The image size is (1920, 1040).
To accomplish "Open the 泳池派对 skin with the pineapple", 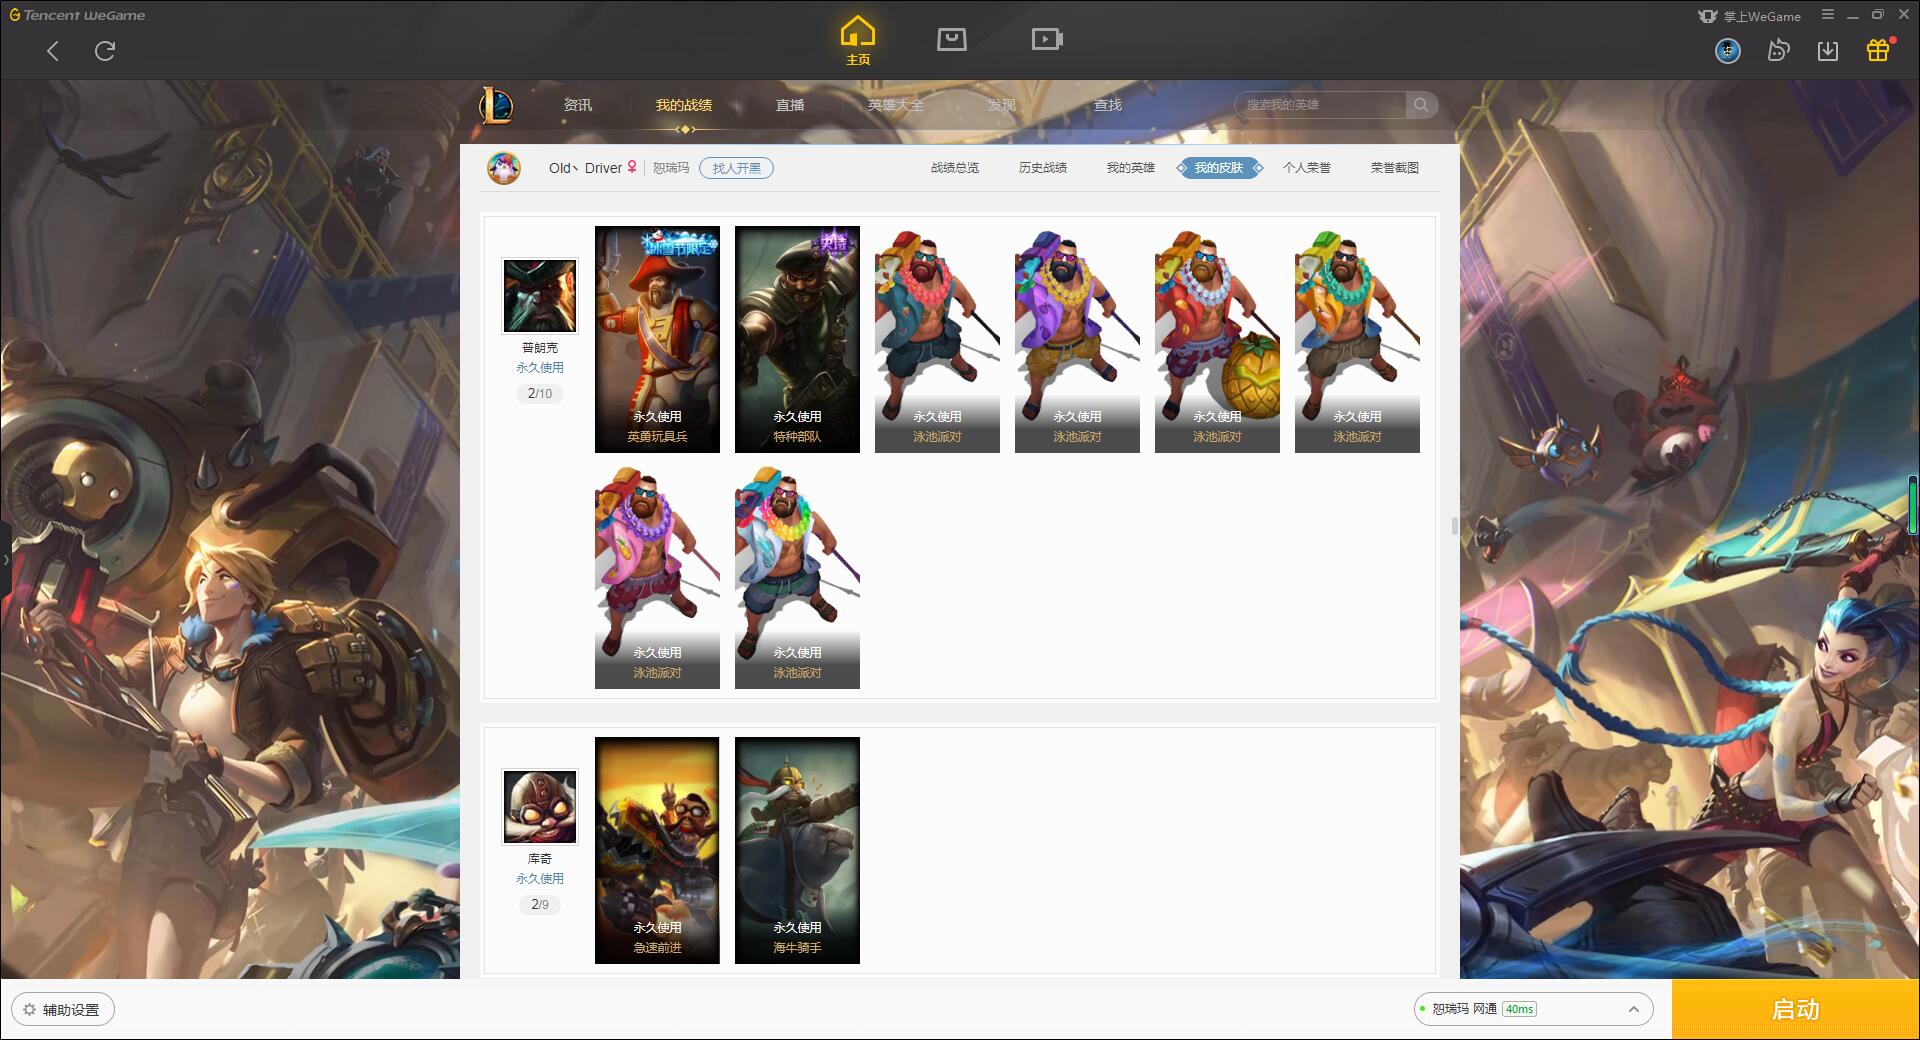I will point(1217,339).
